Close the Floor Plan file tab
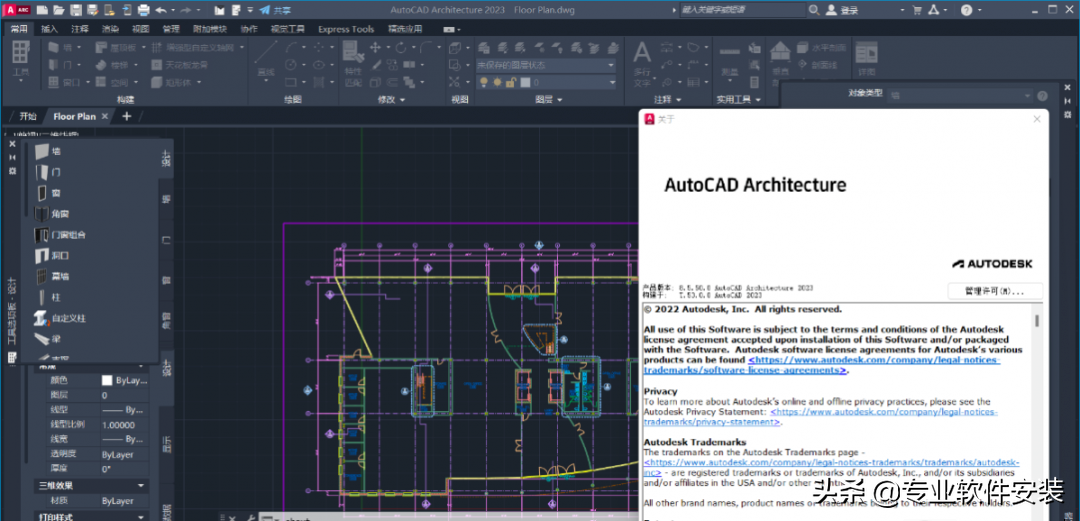 coord(105,116)
